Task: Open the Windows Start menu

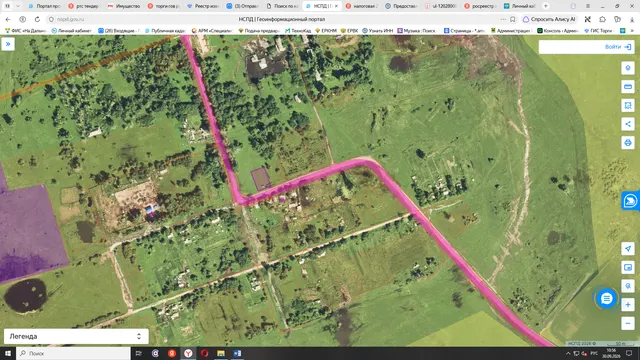Action: click(x=8, y=353)
